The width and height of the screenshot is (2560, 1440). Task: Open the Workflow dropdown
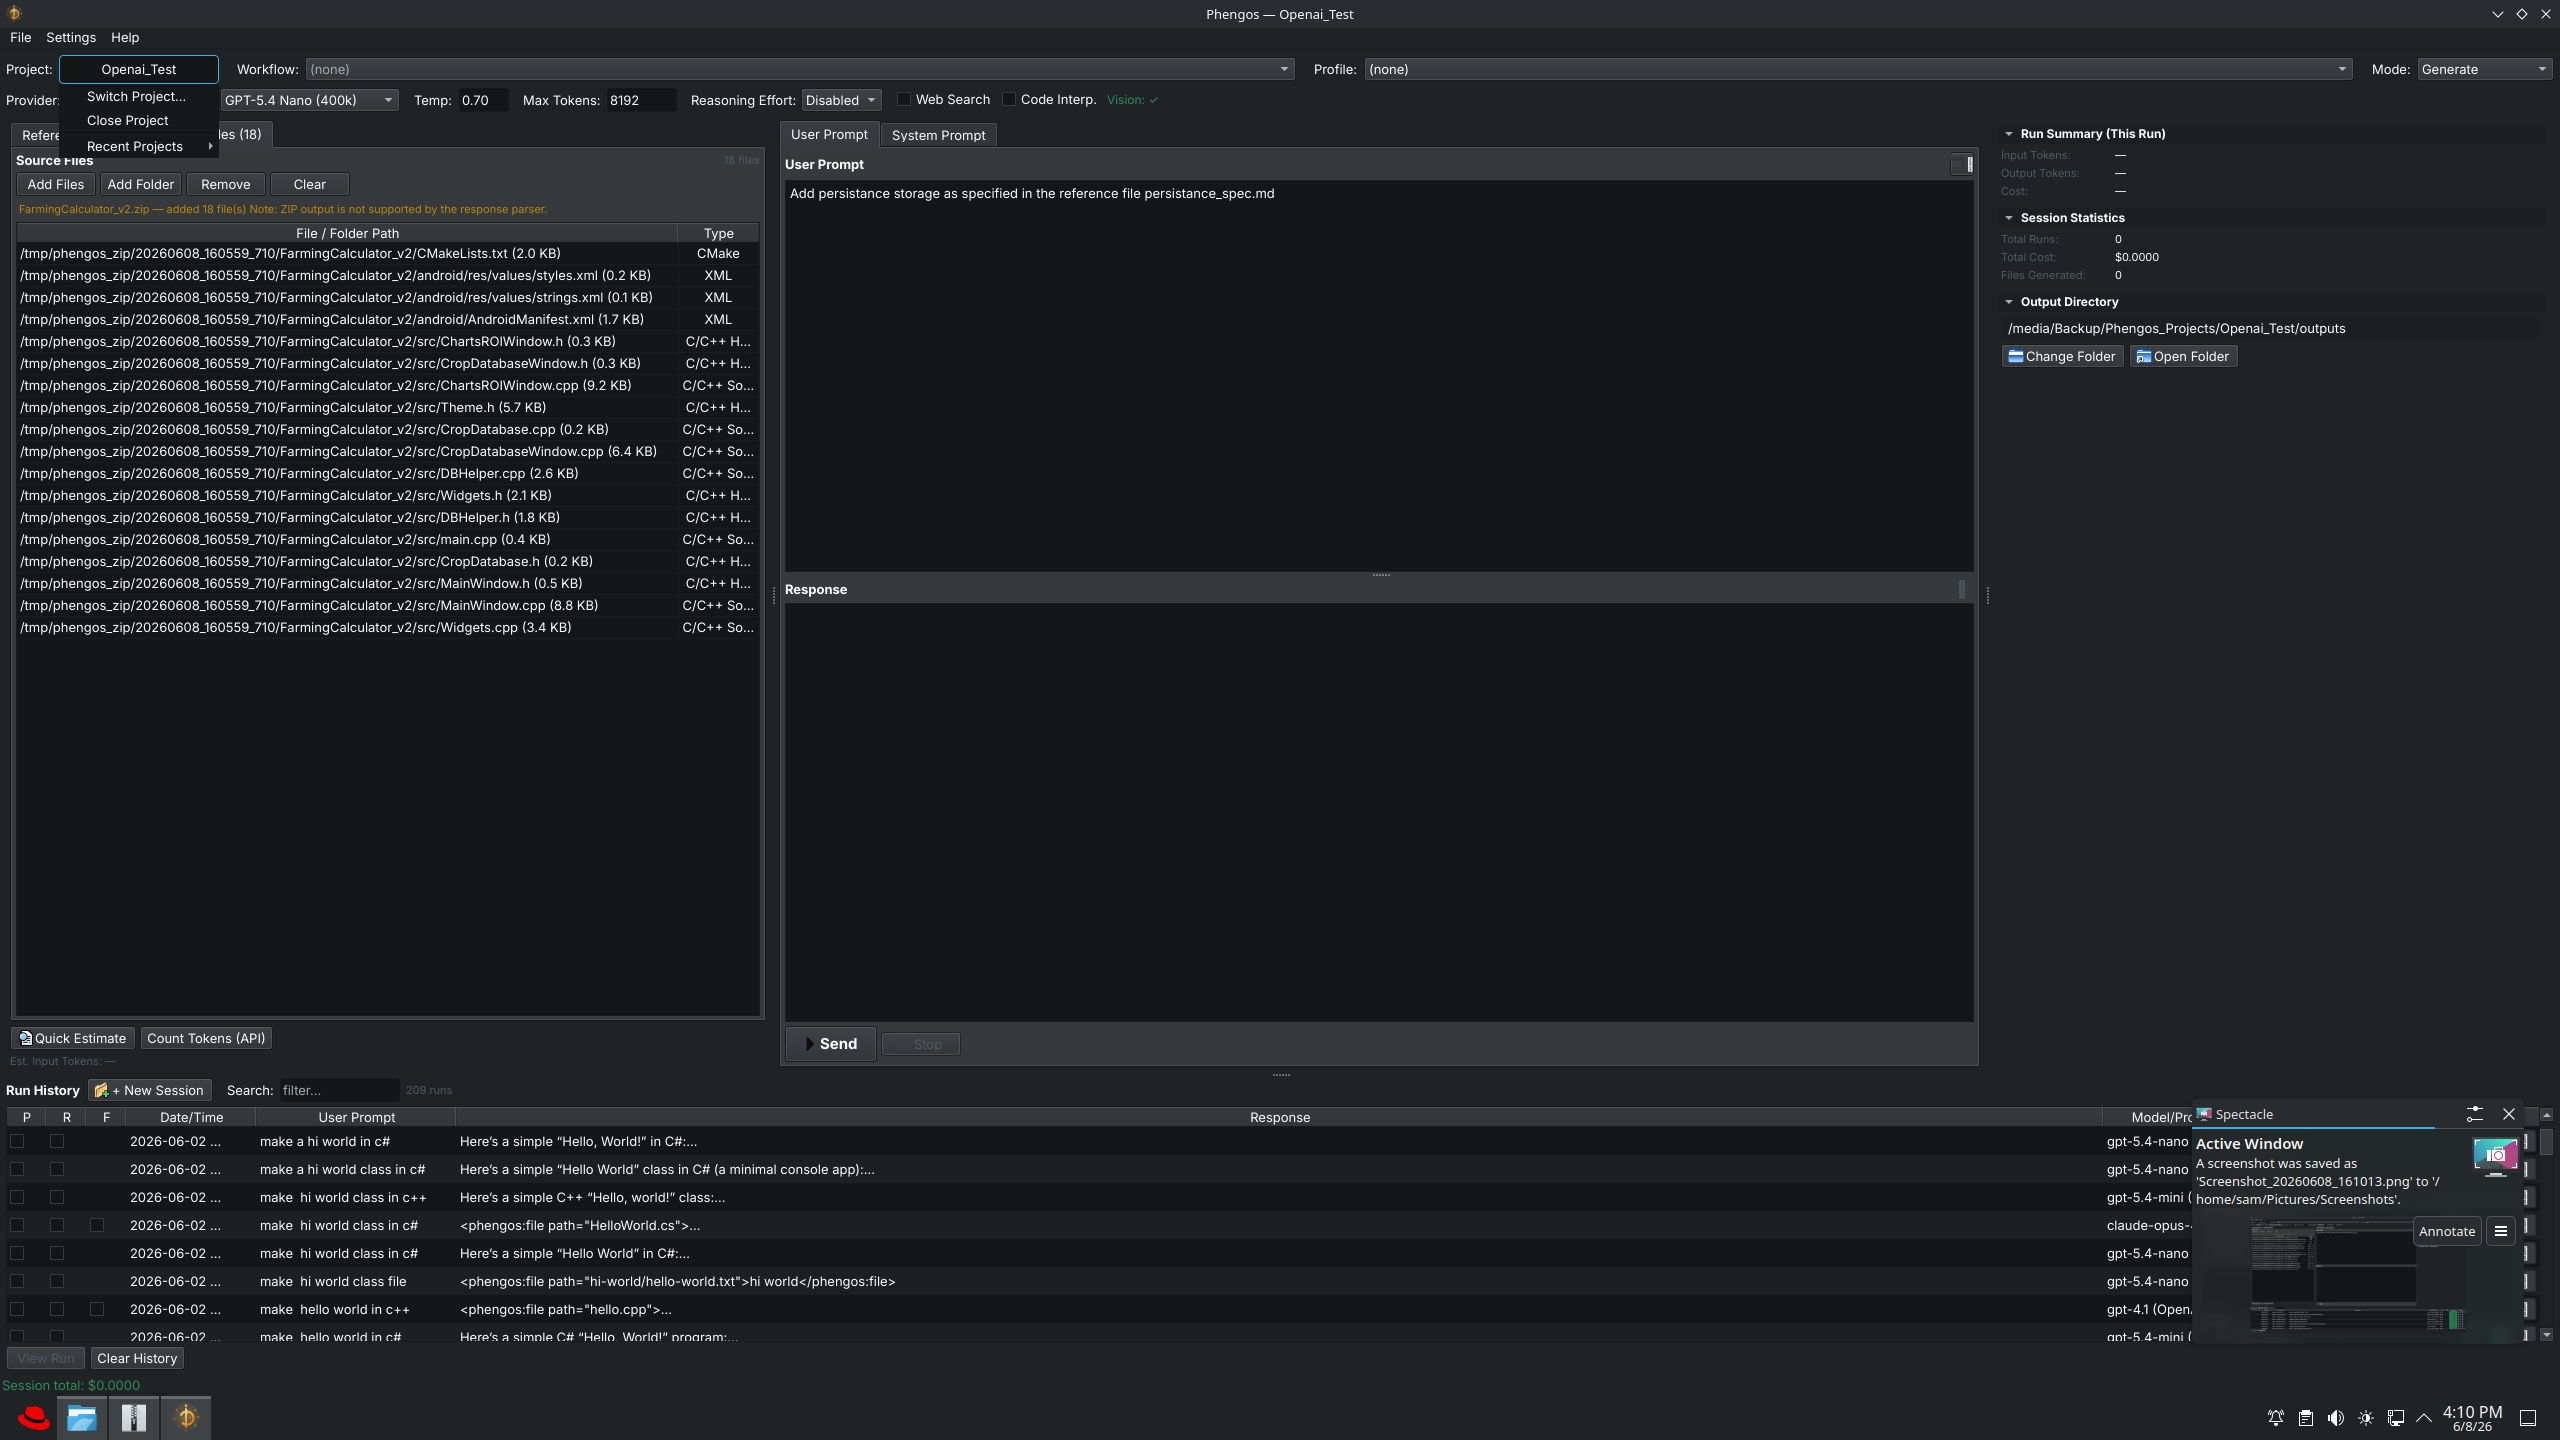click(x=799, y=69)
